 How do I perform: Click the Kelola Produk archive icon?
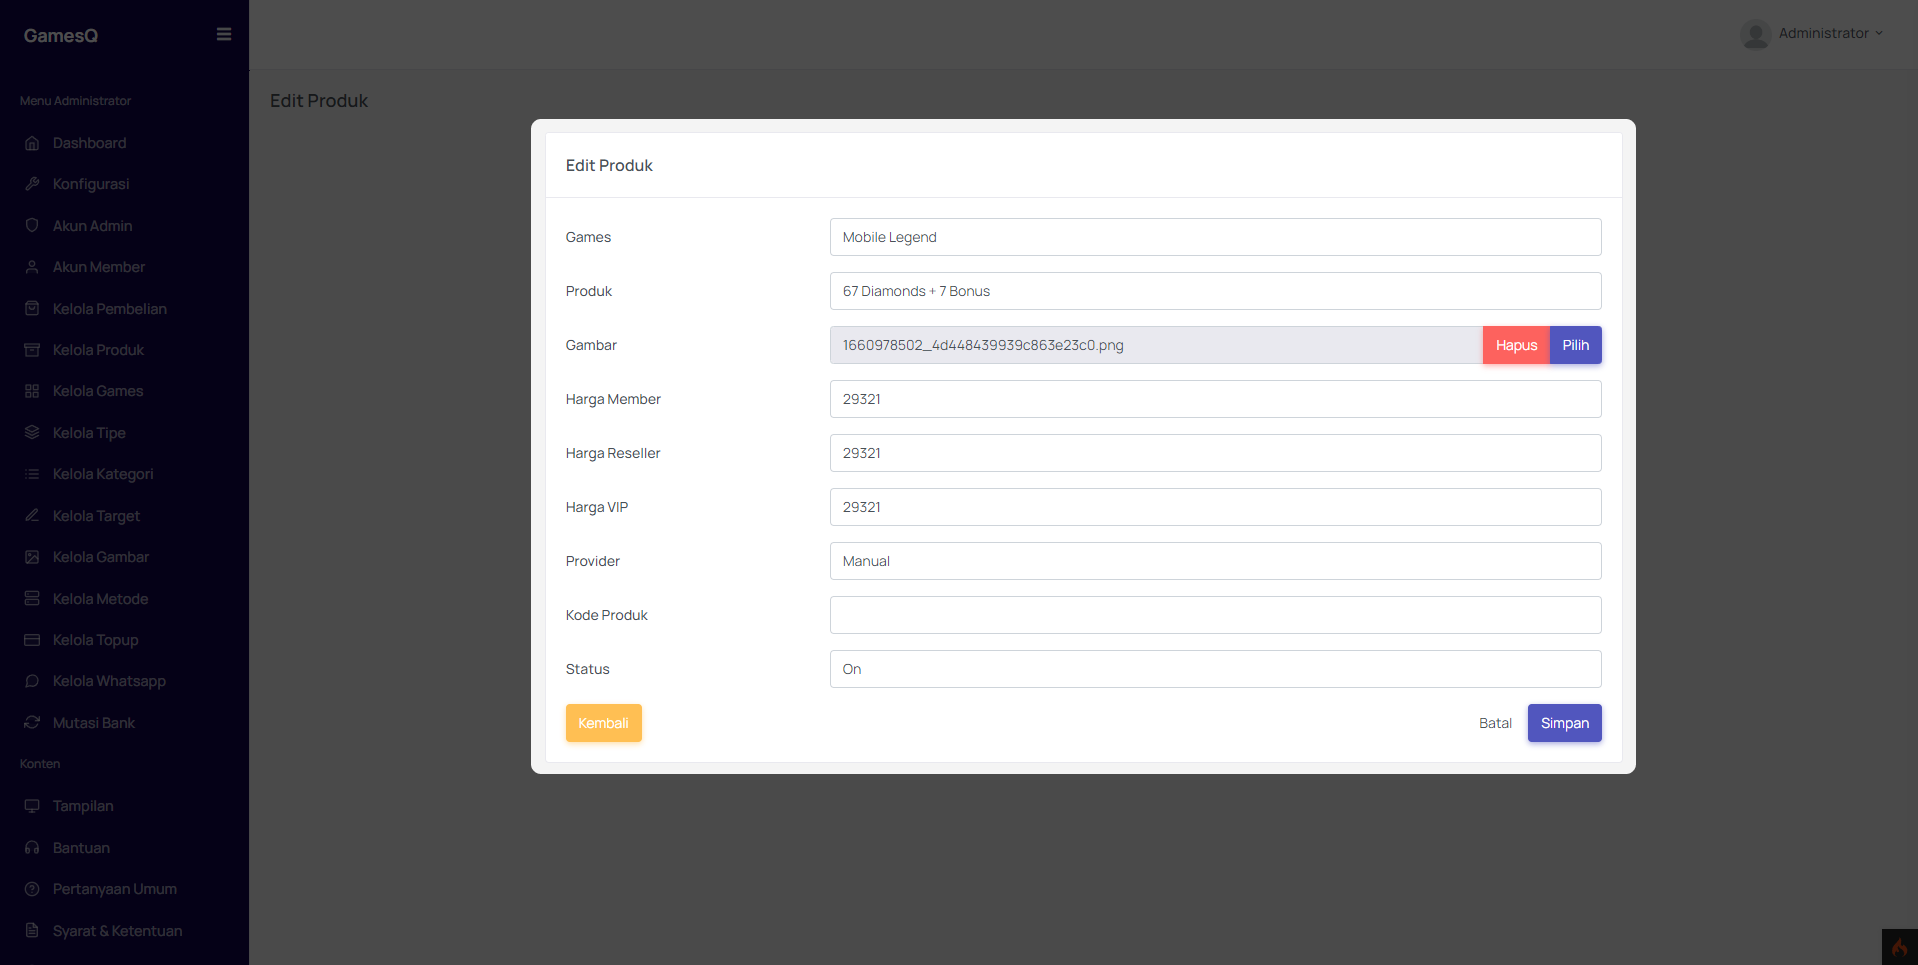coord(32,350)
